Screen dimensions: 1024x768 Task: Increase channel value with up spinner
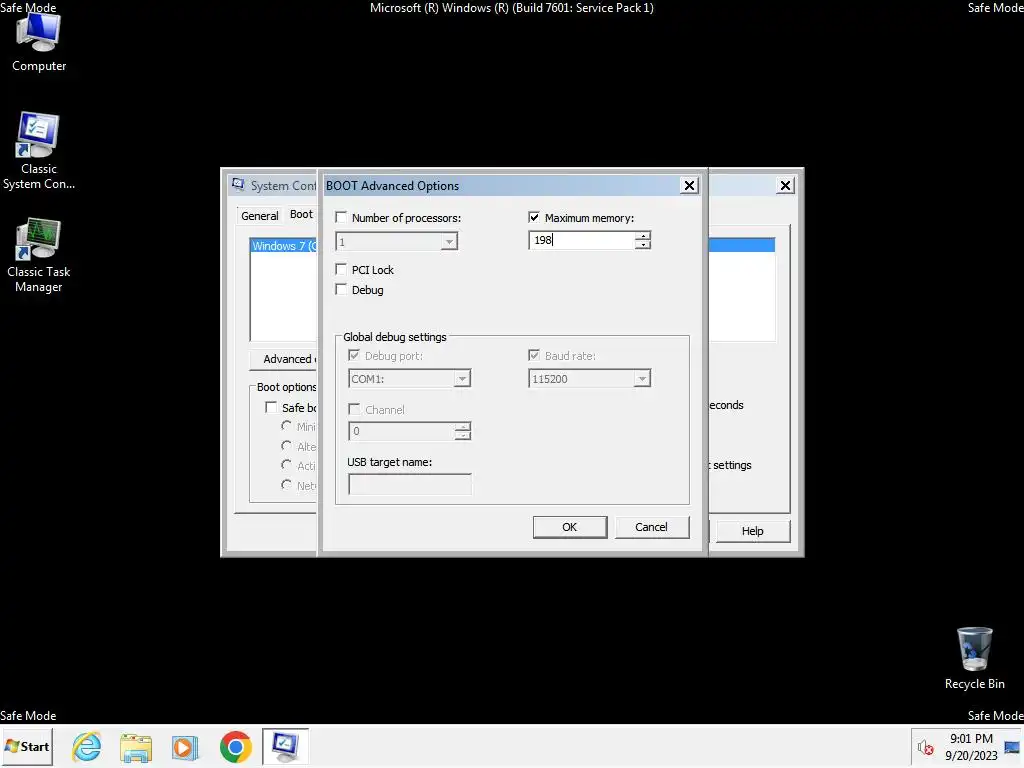[x=463, y=426]
